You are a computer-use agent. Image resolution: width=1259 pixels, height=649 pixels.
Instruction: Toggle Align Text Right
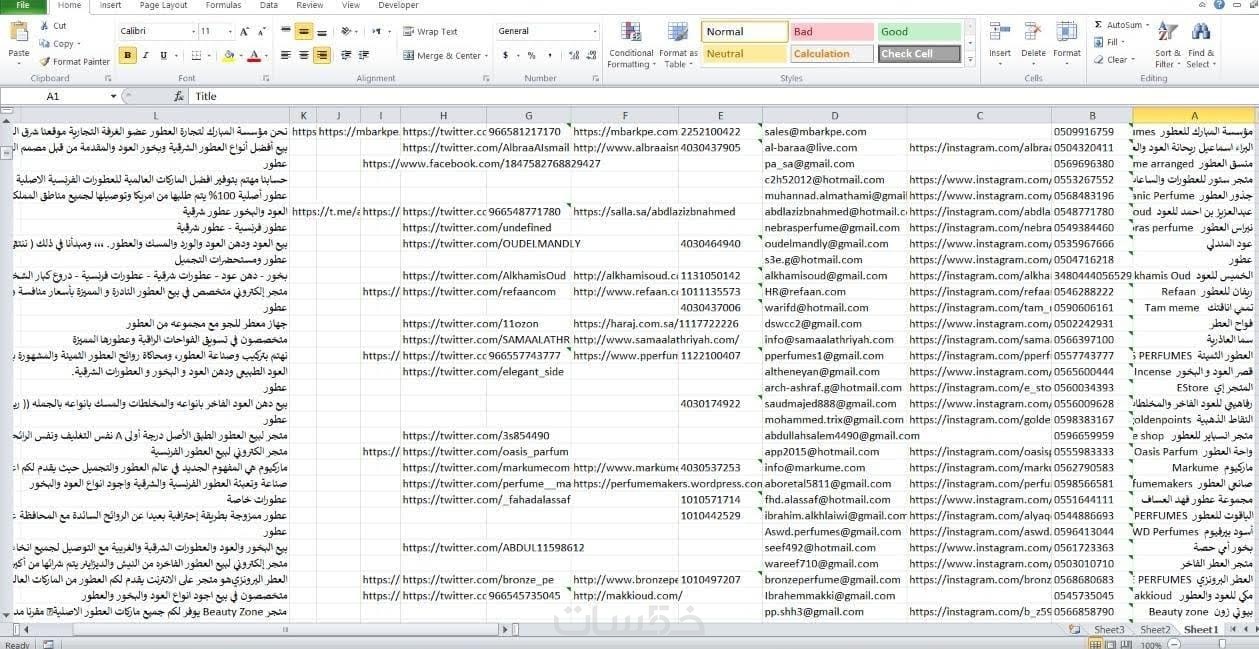coord(321,56)
